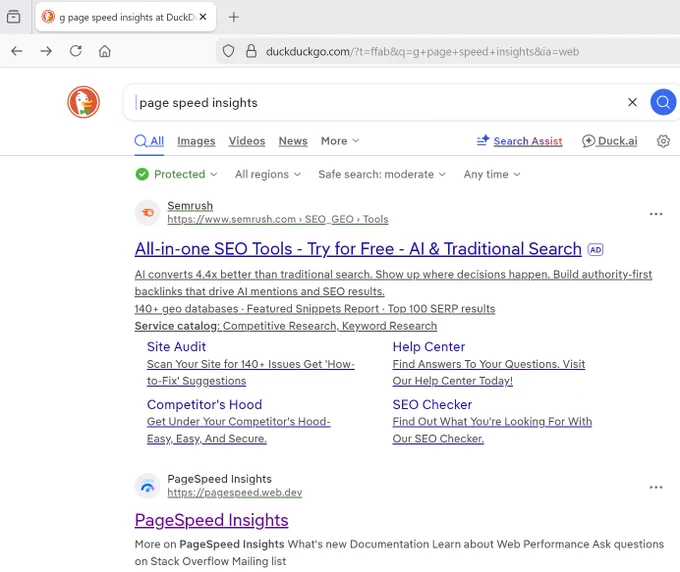Open the Competitor's Hood sitelink
This screenshot has height=572, width=680.
204,404
